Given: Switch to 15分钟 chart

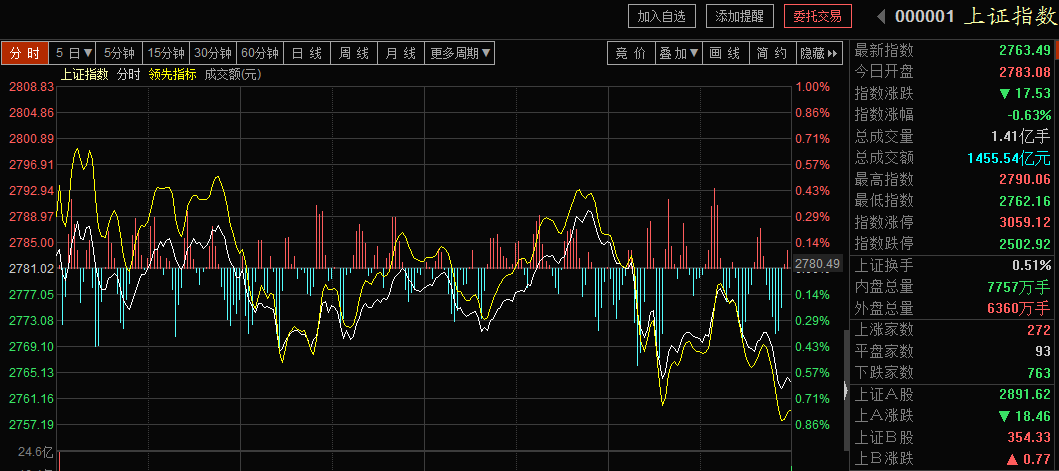Looking at the screenshot, I should pos(166,53).
